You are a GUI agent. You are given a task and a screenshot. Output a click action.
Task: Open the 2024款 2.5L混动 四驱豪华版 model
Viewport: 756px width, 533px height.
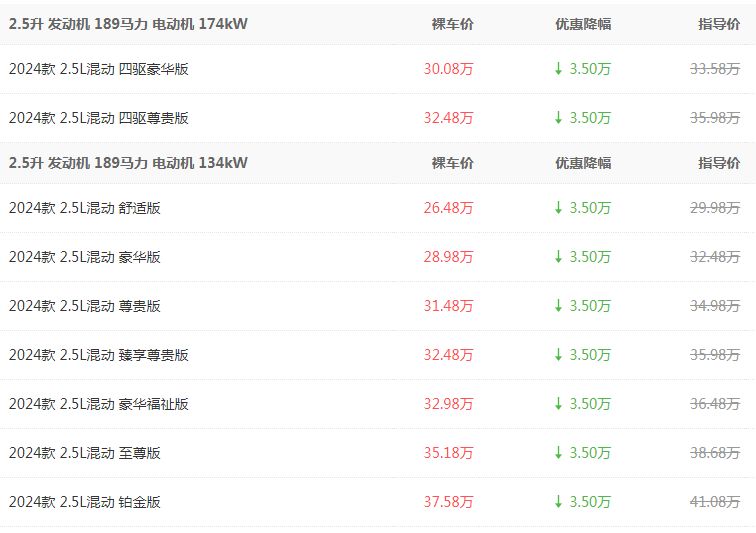[98, 69]
